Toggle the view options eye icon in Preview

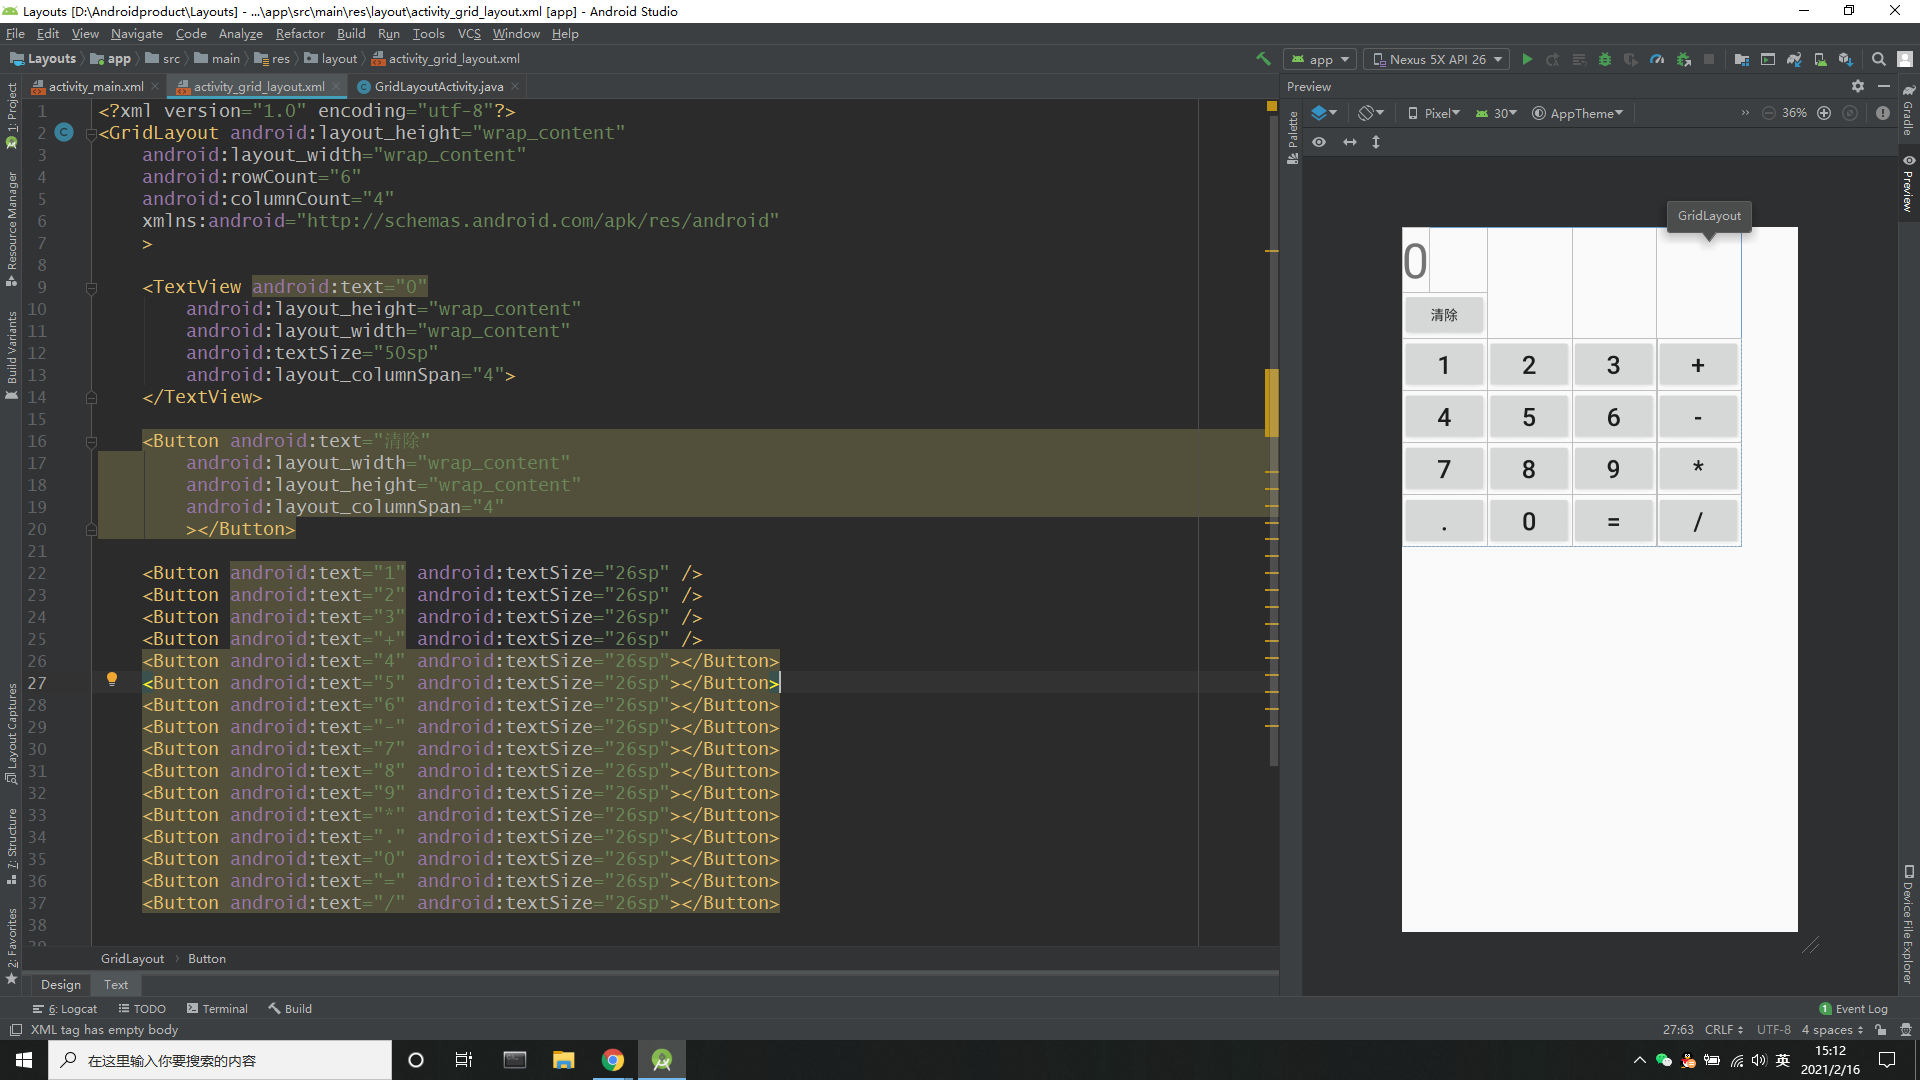(x=1319, y=142)
